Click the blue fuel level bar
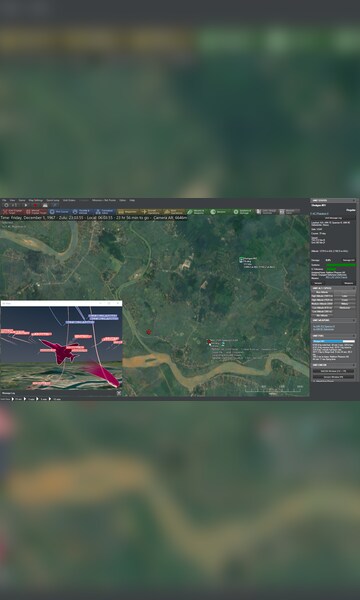Viewport: 360px width, 600px height. pyautogui.click(x=334, y=341)
